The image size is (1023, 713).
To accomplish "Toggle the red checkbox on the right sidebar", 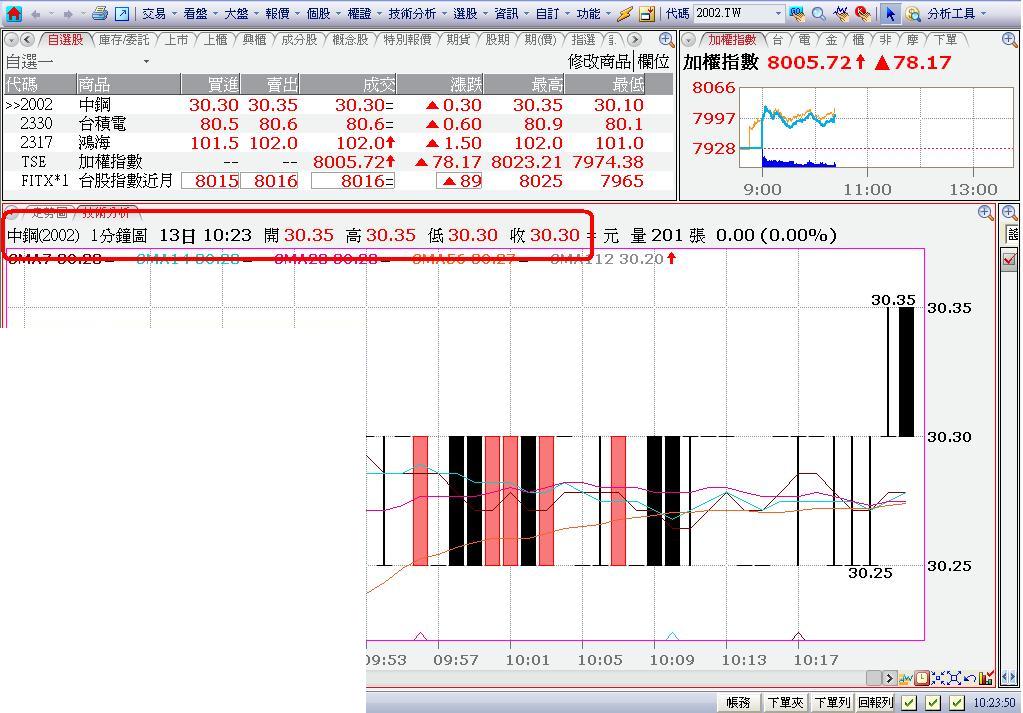I will 1009,259.
